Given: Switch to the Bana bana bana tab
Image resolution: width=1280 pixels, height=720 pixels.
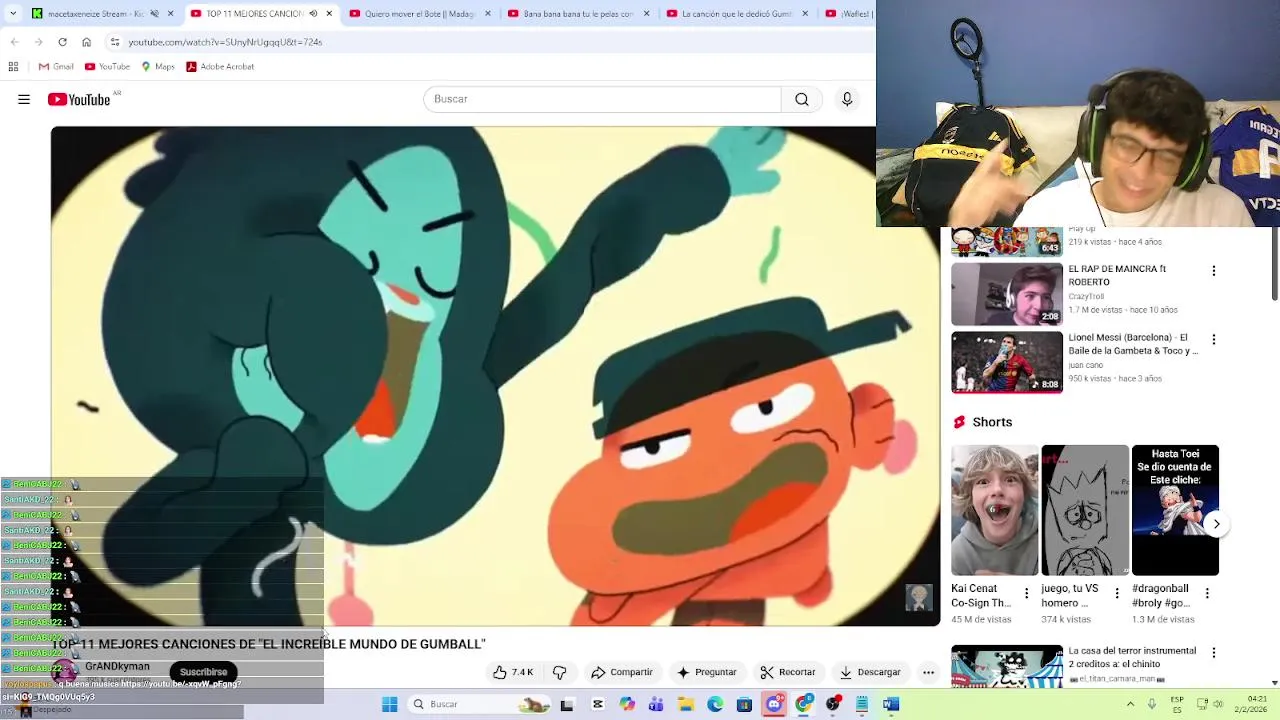Looking at the screenshot, I should [x=580, y=14].
